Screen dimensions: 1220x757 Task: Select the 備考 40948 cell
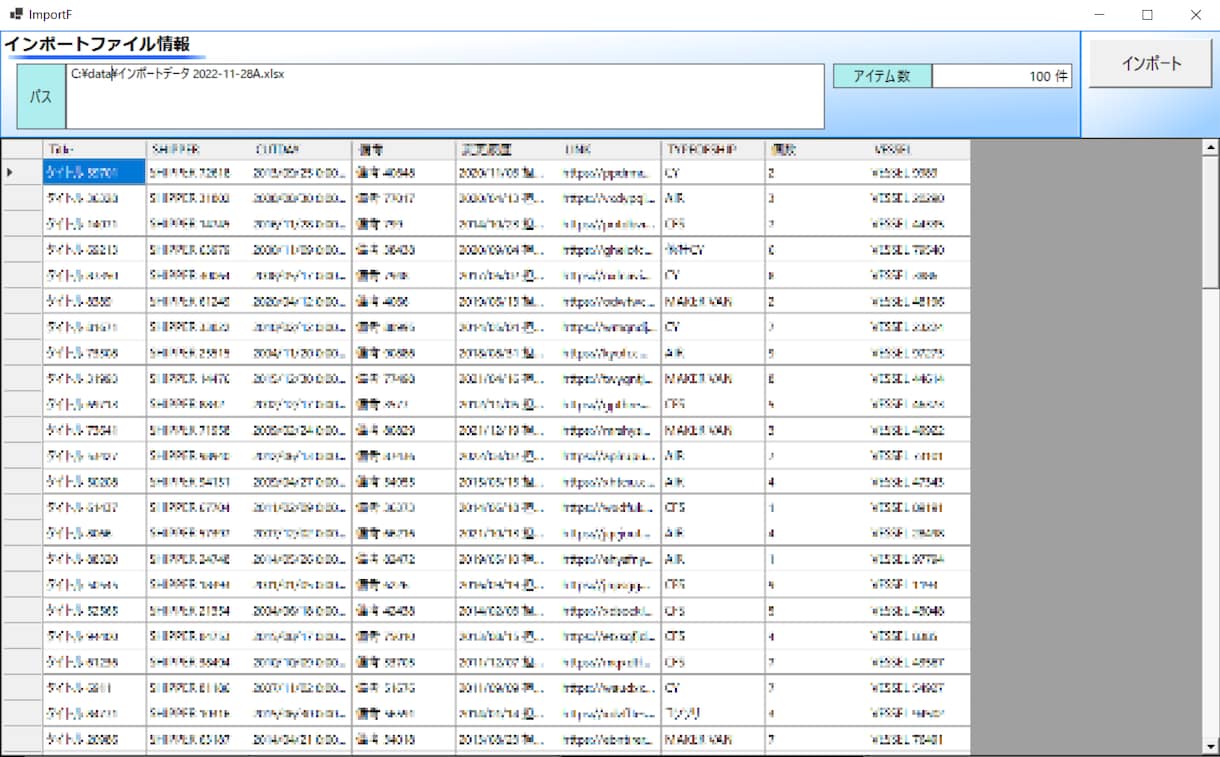click(x=403, y=172)
